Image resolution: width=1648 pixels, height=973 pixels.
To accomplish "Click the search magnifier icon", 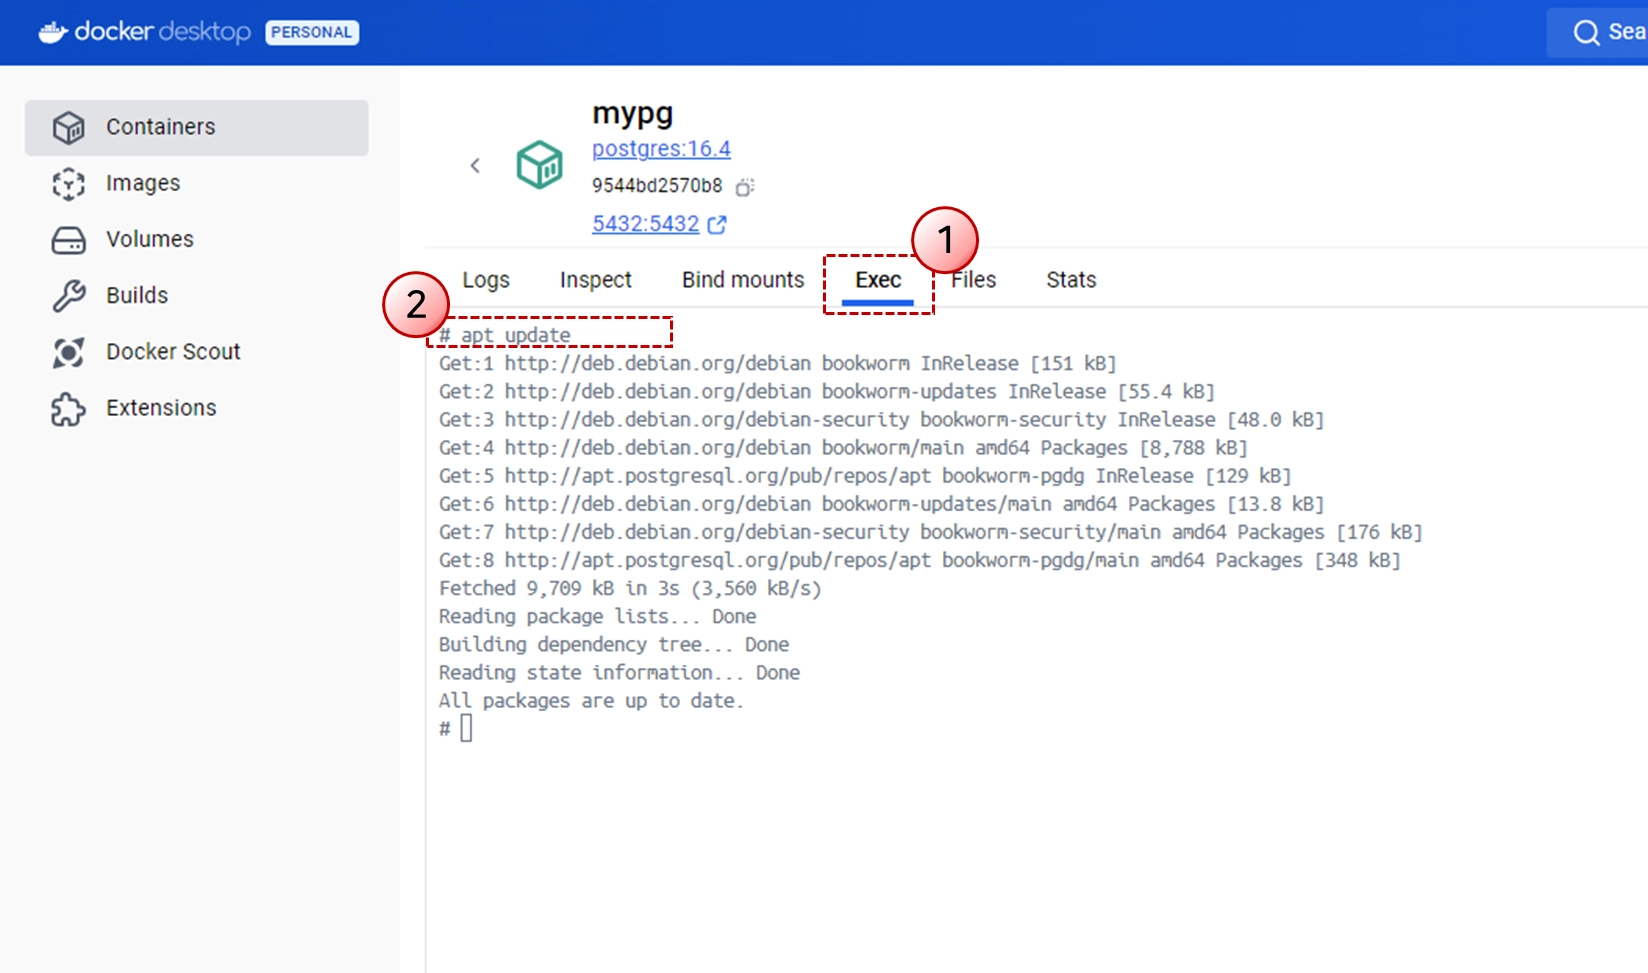I will [1586, 33].
